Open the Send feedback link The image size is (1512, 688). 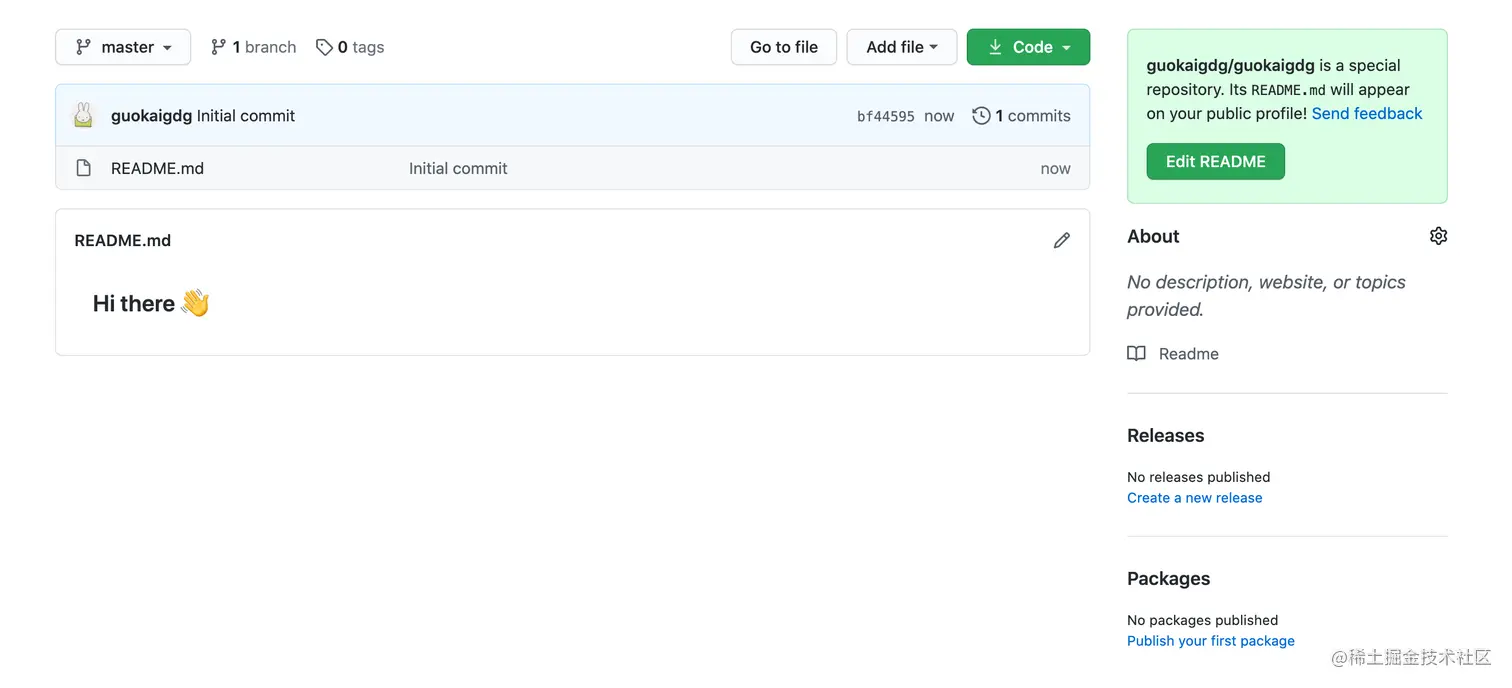(1367, 113)
